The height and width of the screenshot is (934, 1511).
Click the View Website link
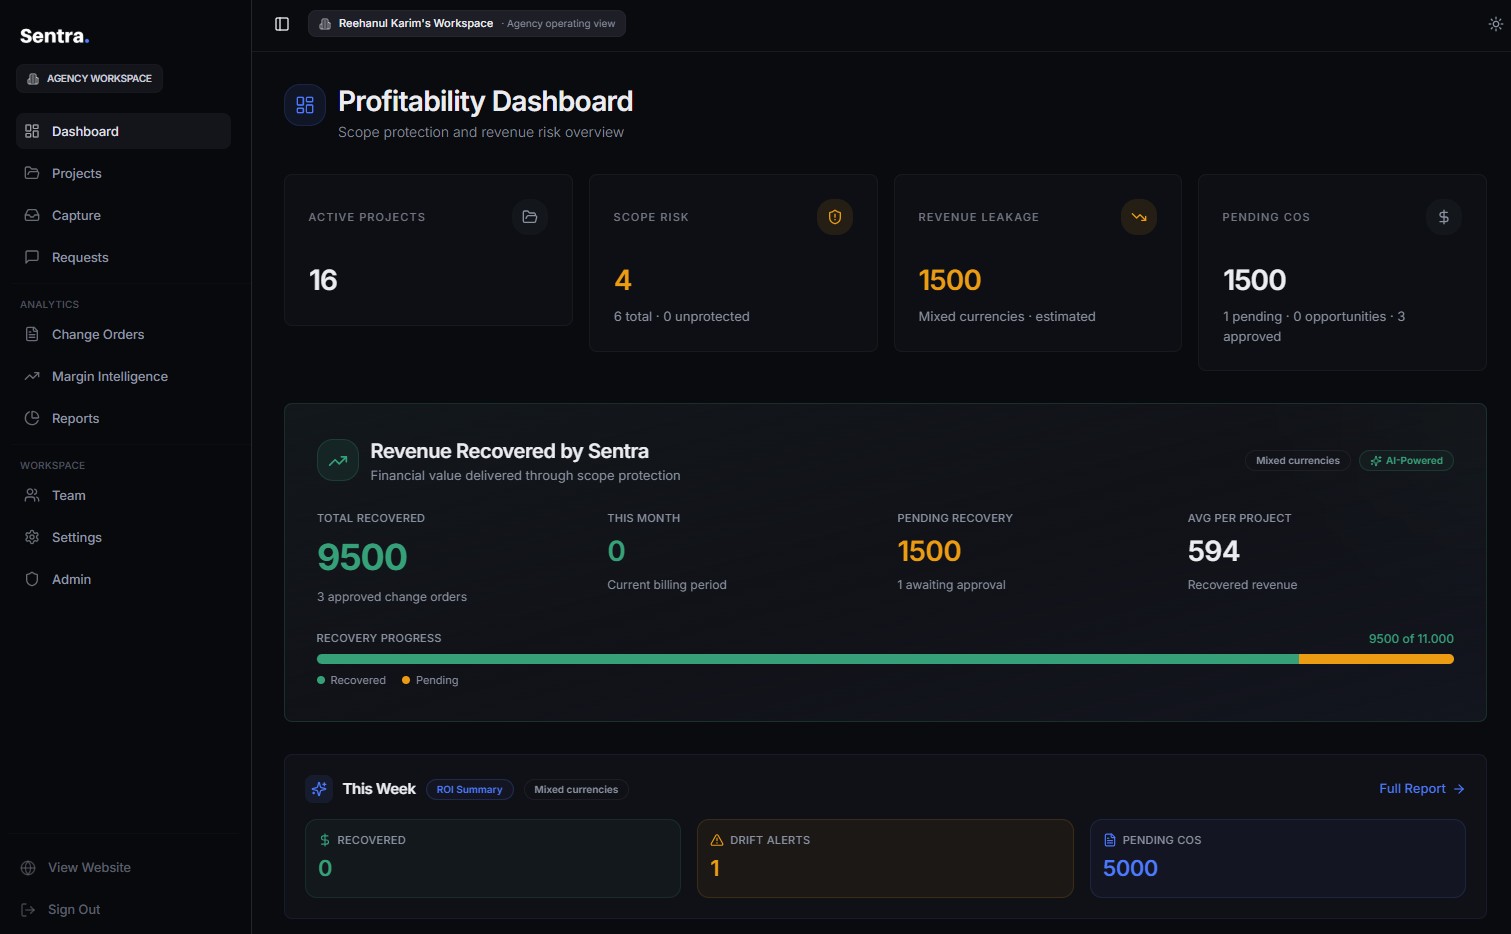(x=89, y=867)
